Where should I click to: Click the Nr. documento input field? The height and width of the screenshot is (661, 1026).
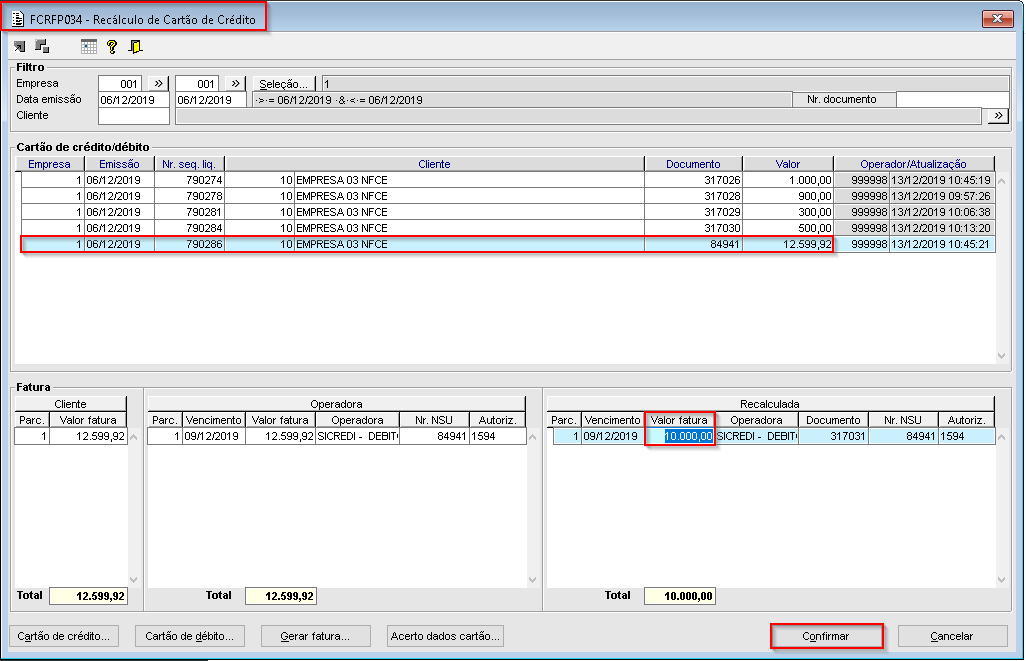[x=952, y=99]
